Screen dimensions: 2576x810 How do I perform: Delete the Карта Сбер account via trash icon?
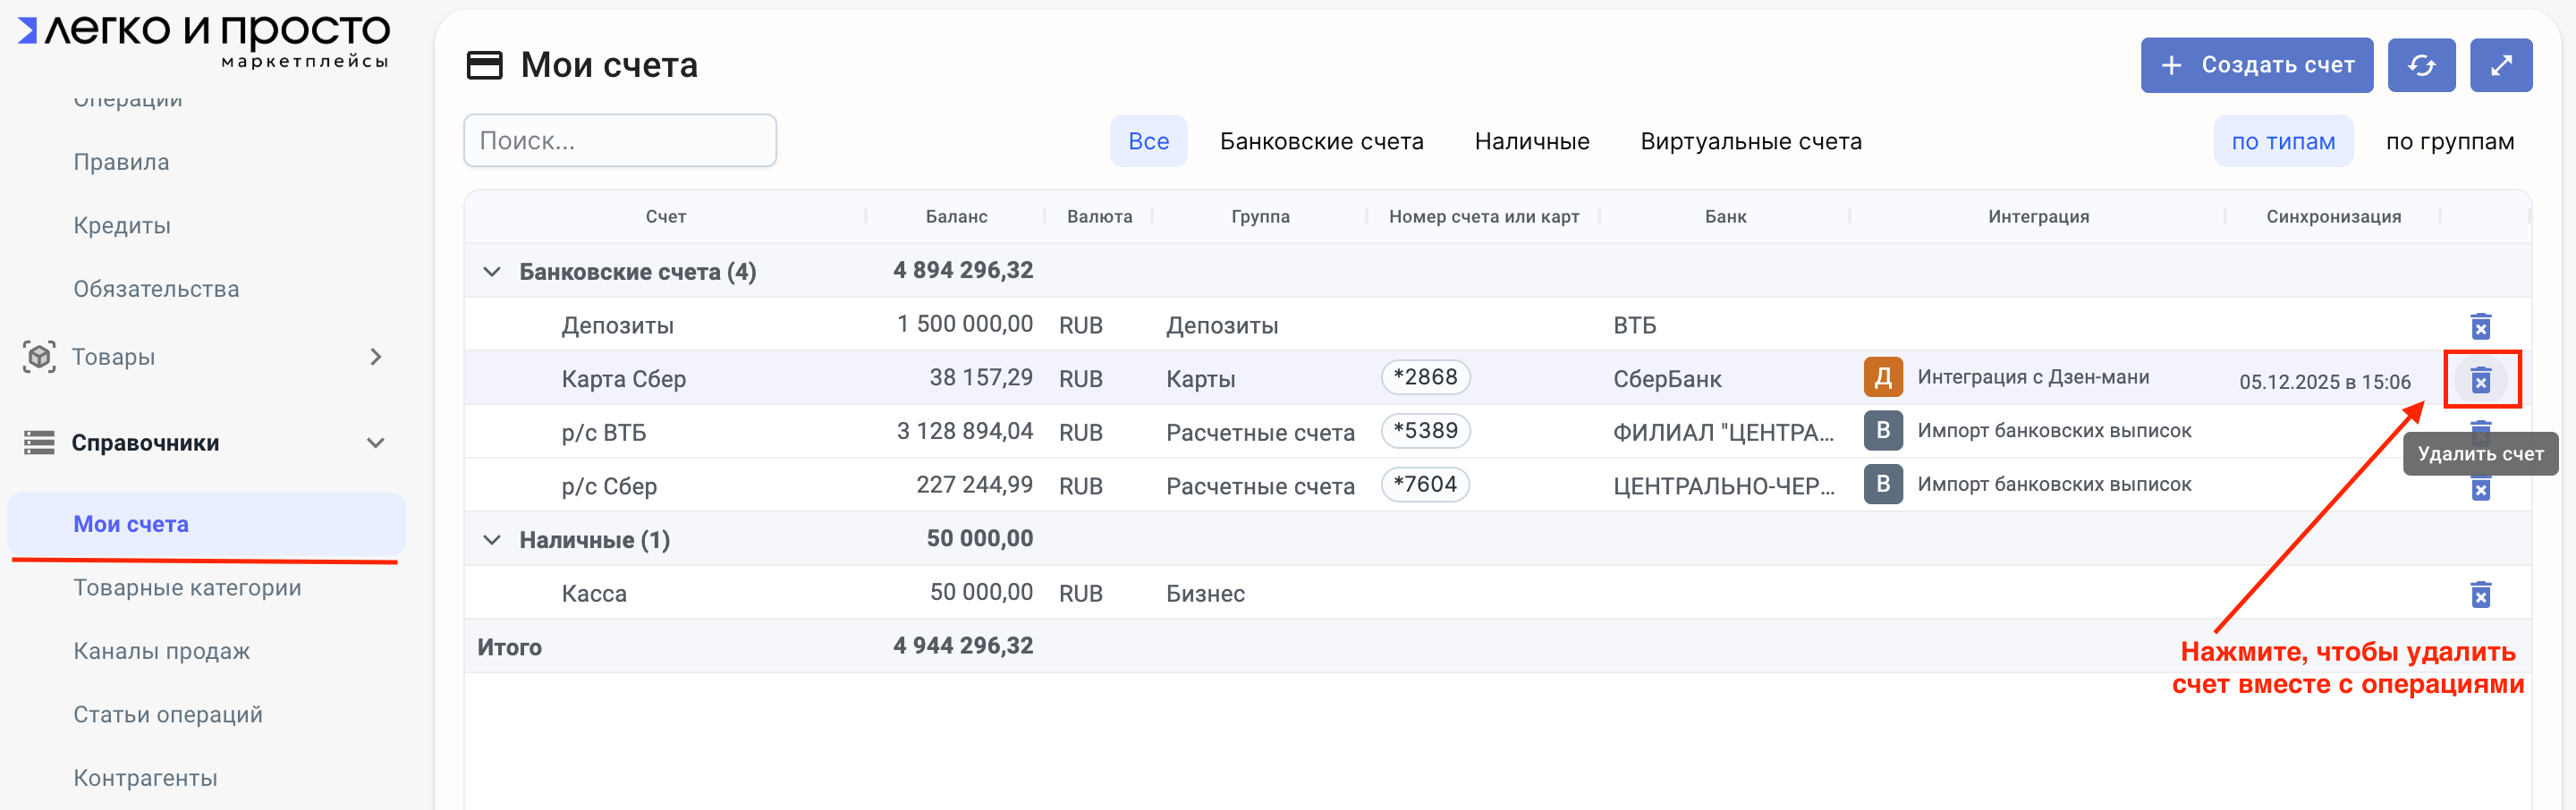(2480, 380)
